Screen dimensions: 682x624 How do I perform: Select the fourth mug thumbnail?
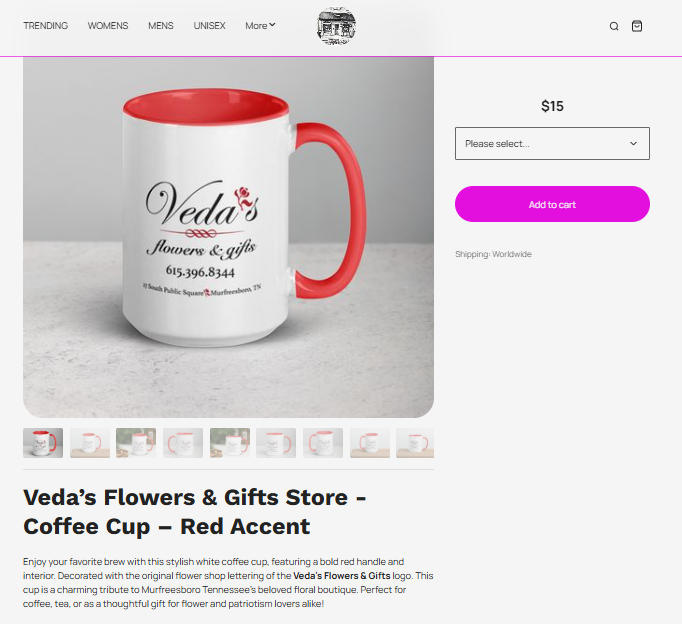(x=183, y=443)
